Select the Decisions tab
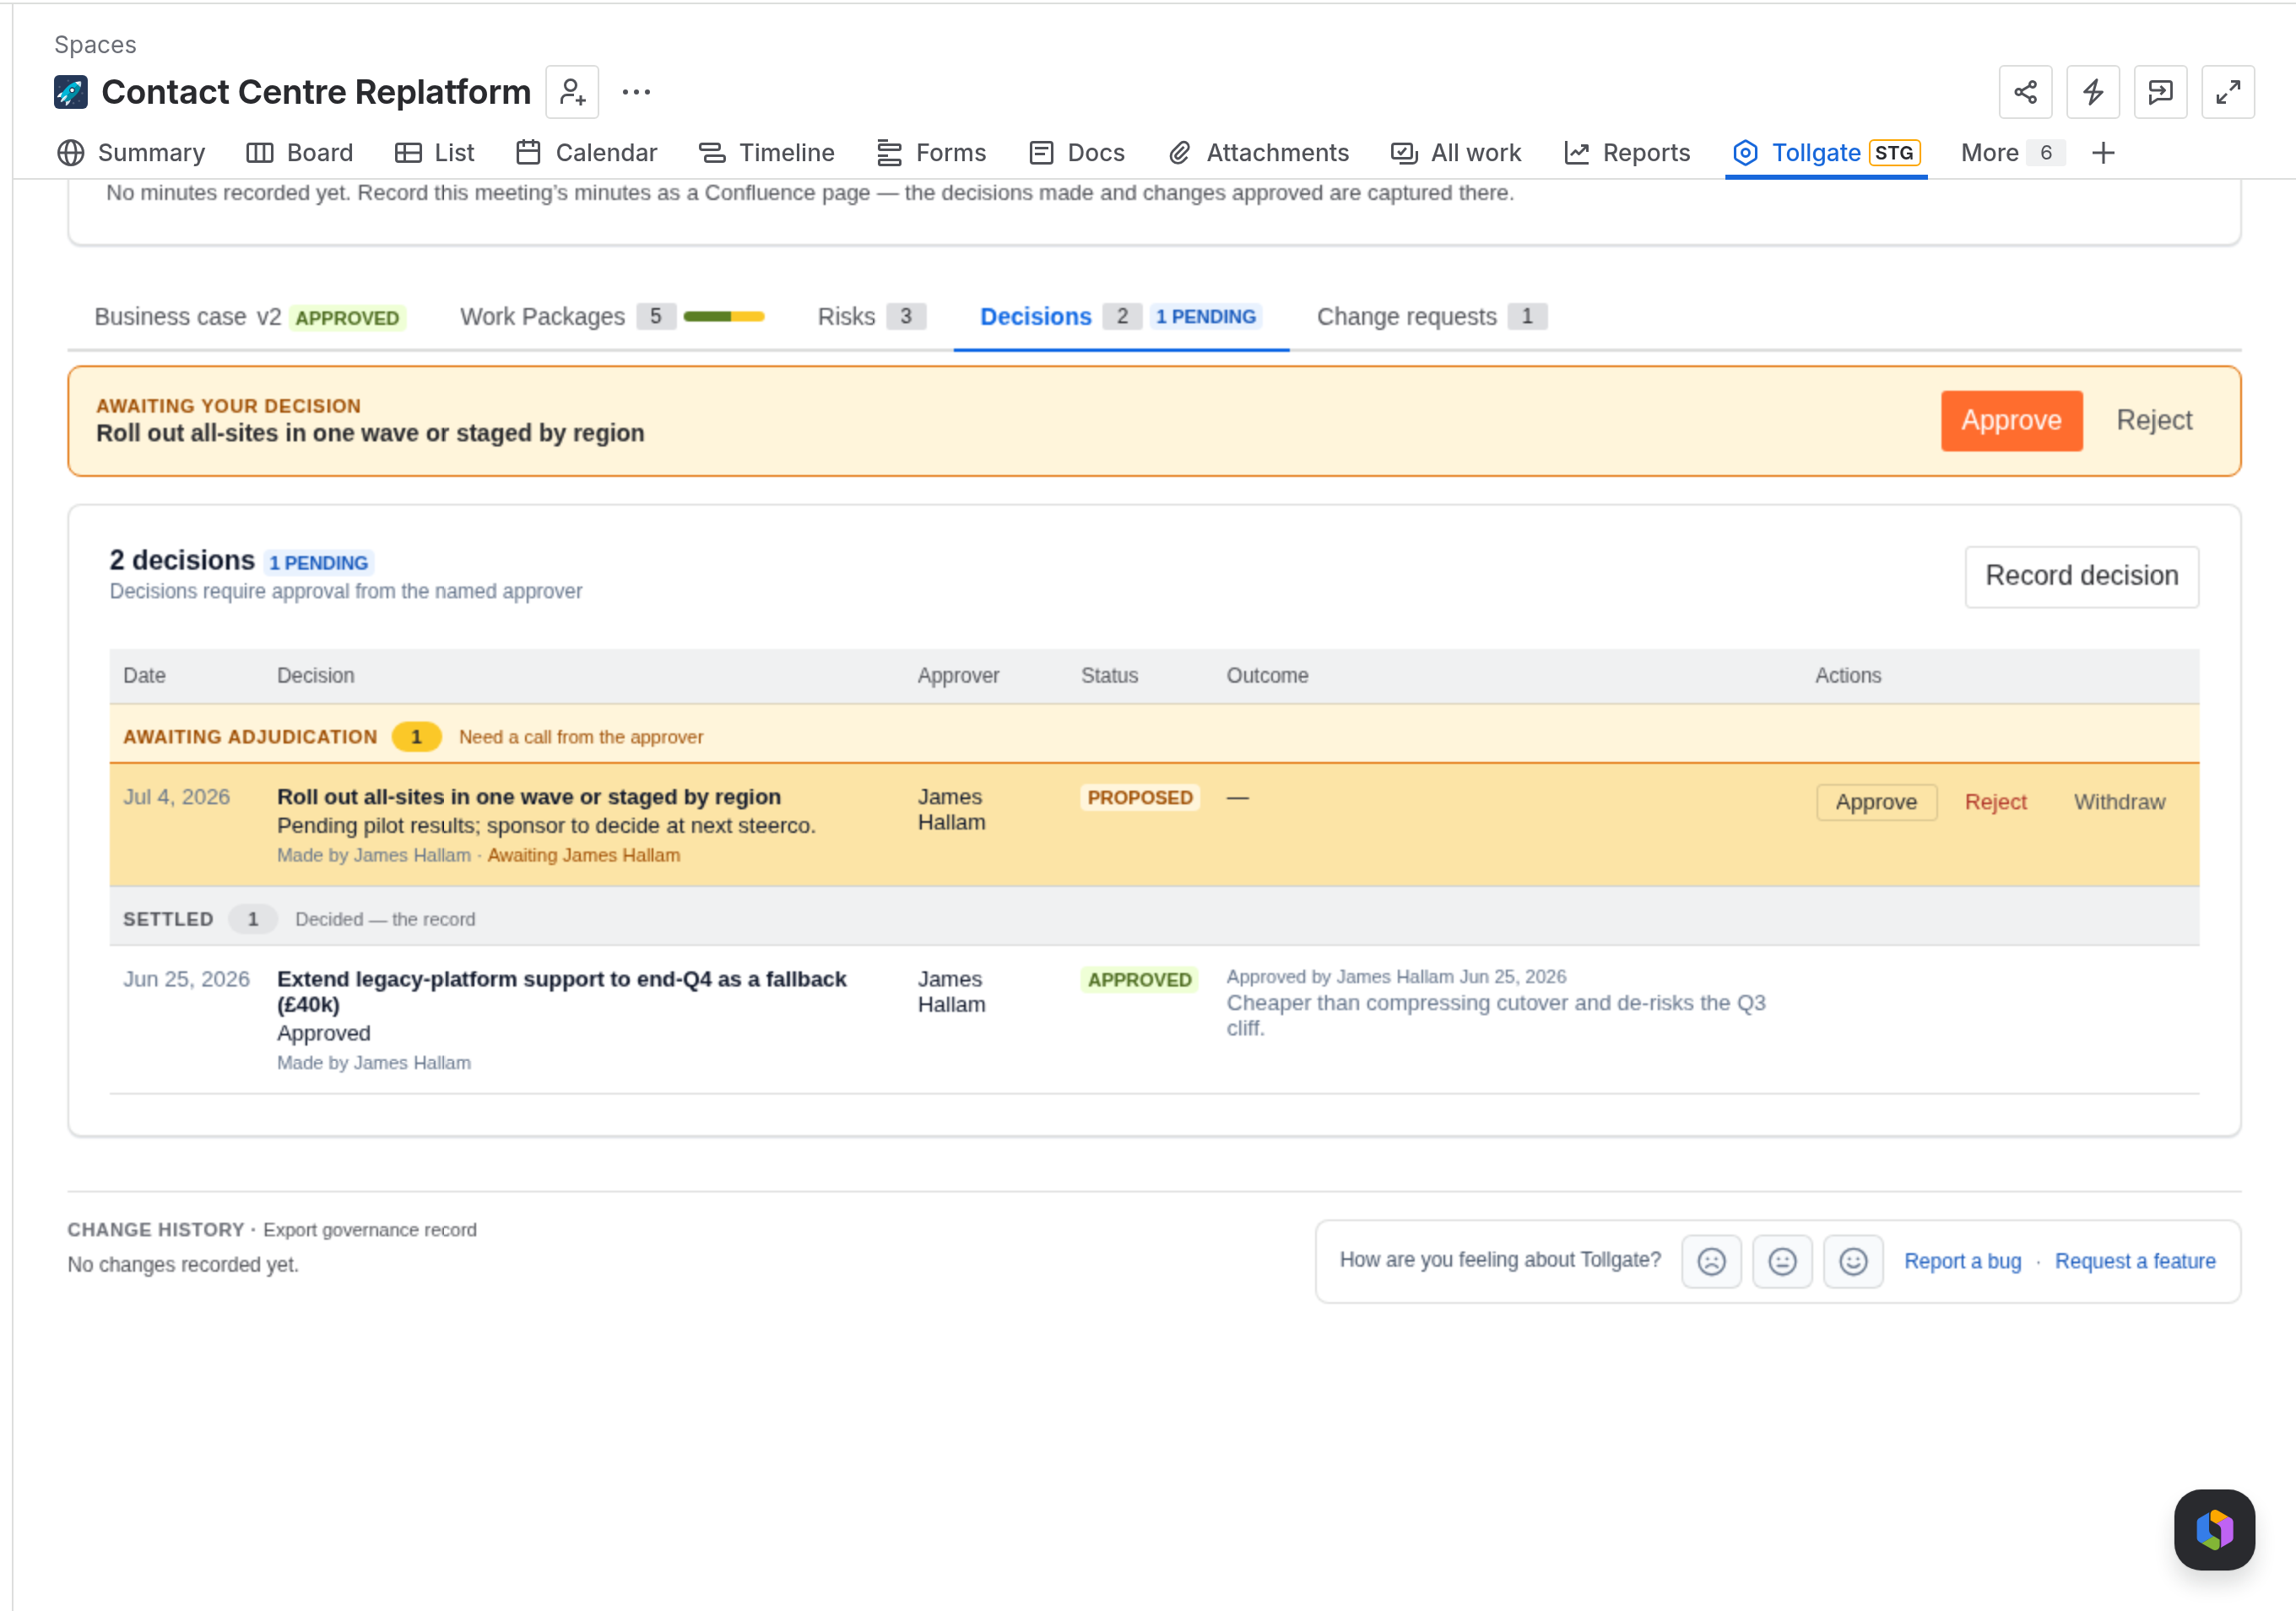 pos(1120,317)
